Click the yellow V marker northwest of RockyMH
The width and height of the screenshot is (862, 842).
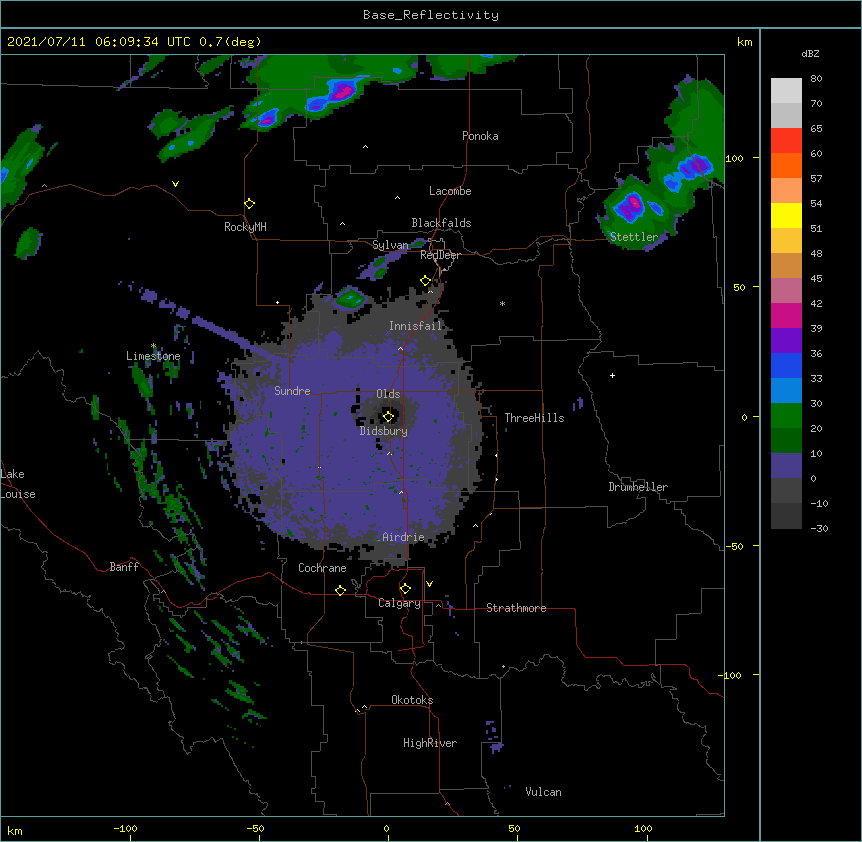coord(175,184)
